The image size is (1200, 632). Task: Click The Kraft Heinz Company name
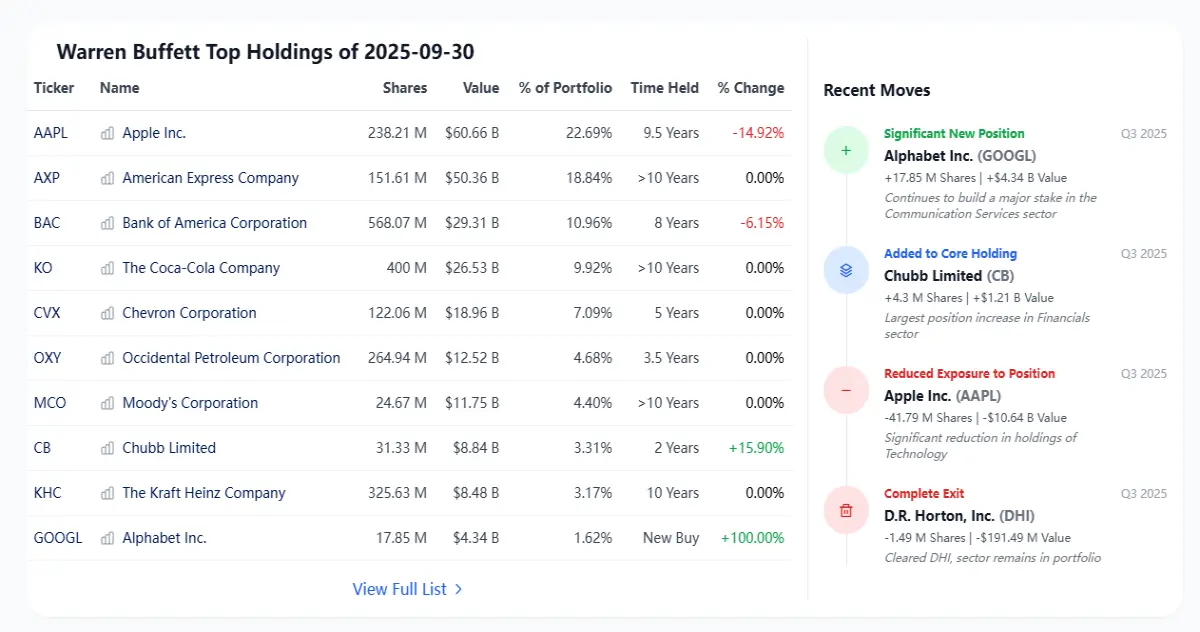pyautogui.click(x=204, y=493)
